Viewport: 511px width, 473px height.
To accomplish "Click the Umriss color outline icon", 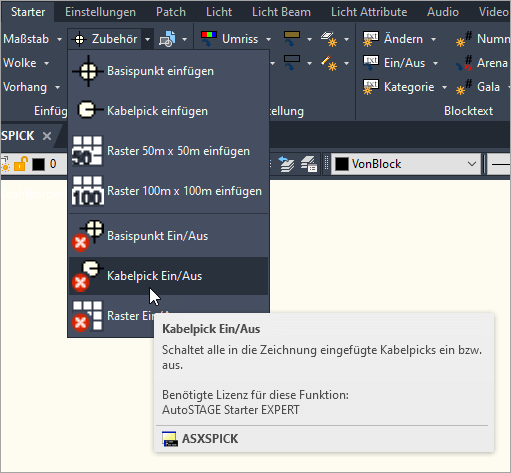I will (209, 39).
